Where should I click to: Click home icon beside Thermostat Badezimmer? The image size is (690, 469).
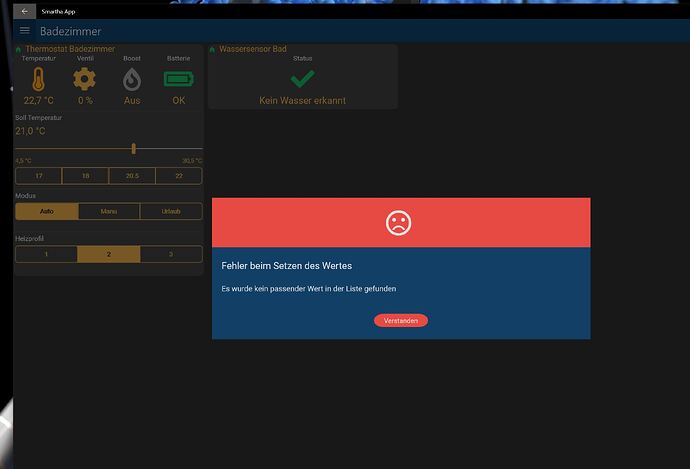click(19, 49)
